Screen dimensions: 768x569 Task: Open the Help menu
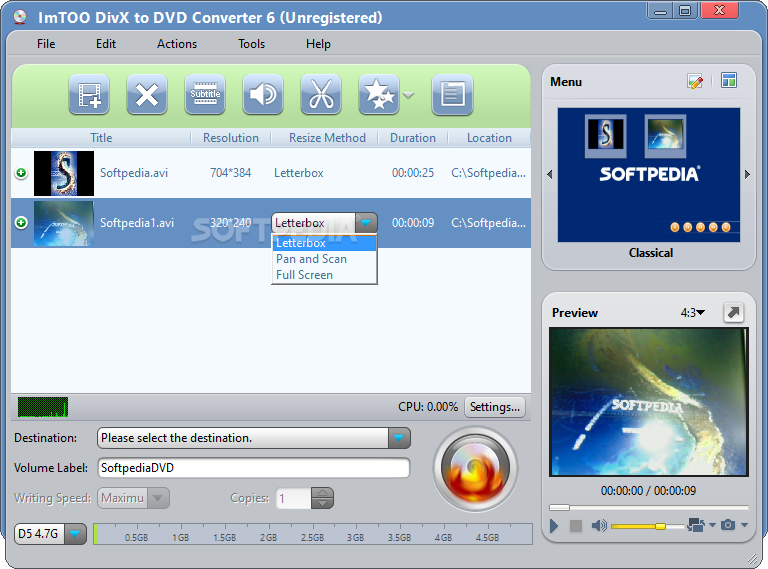click(318, 44)
